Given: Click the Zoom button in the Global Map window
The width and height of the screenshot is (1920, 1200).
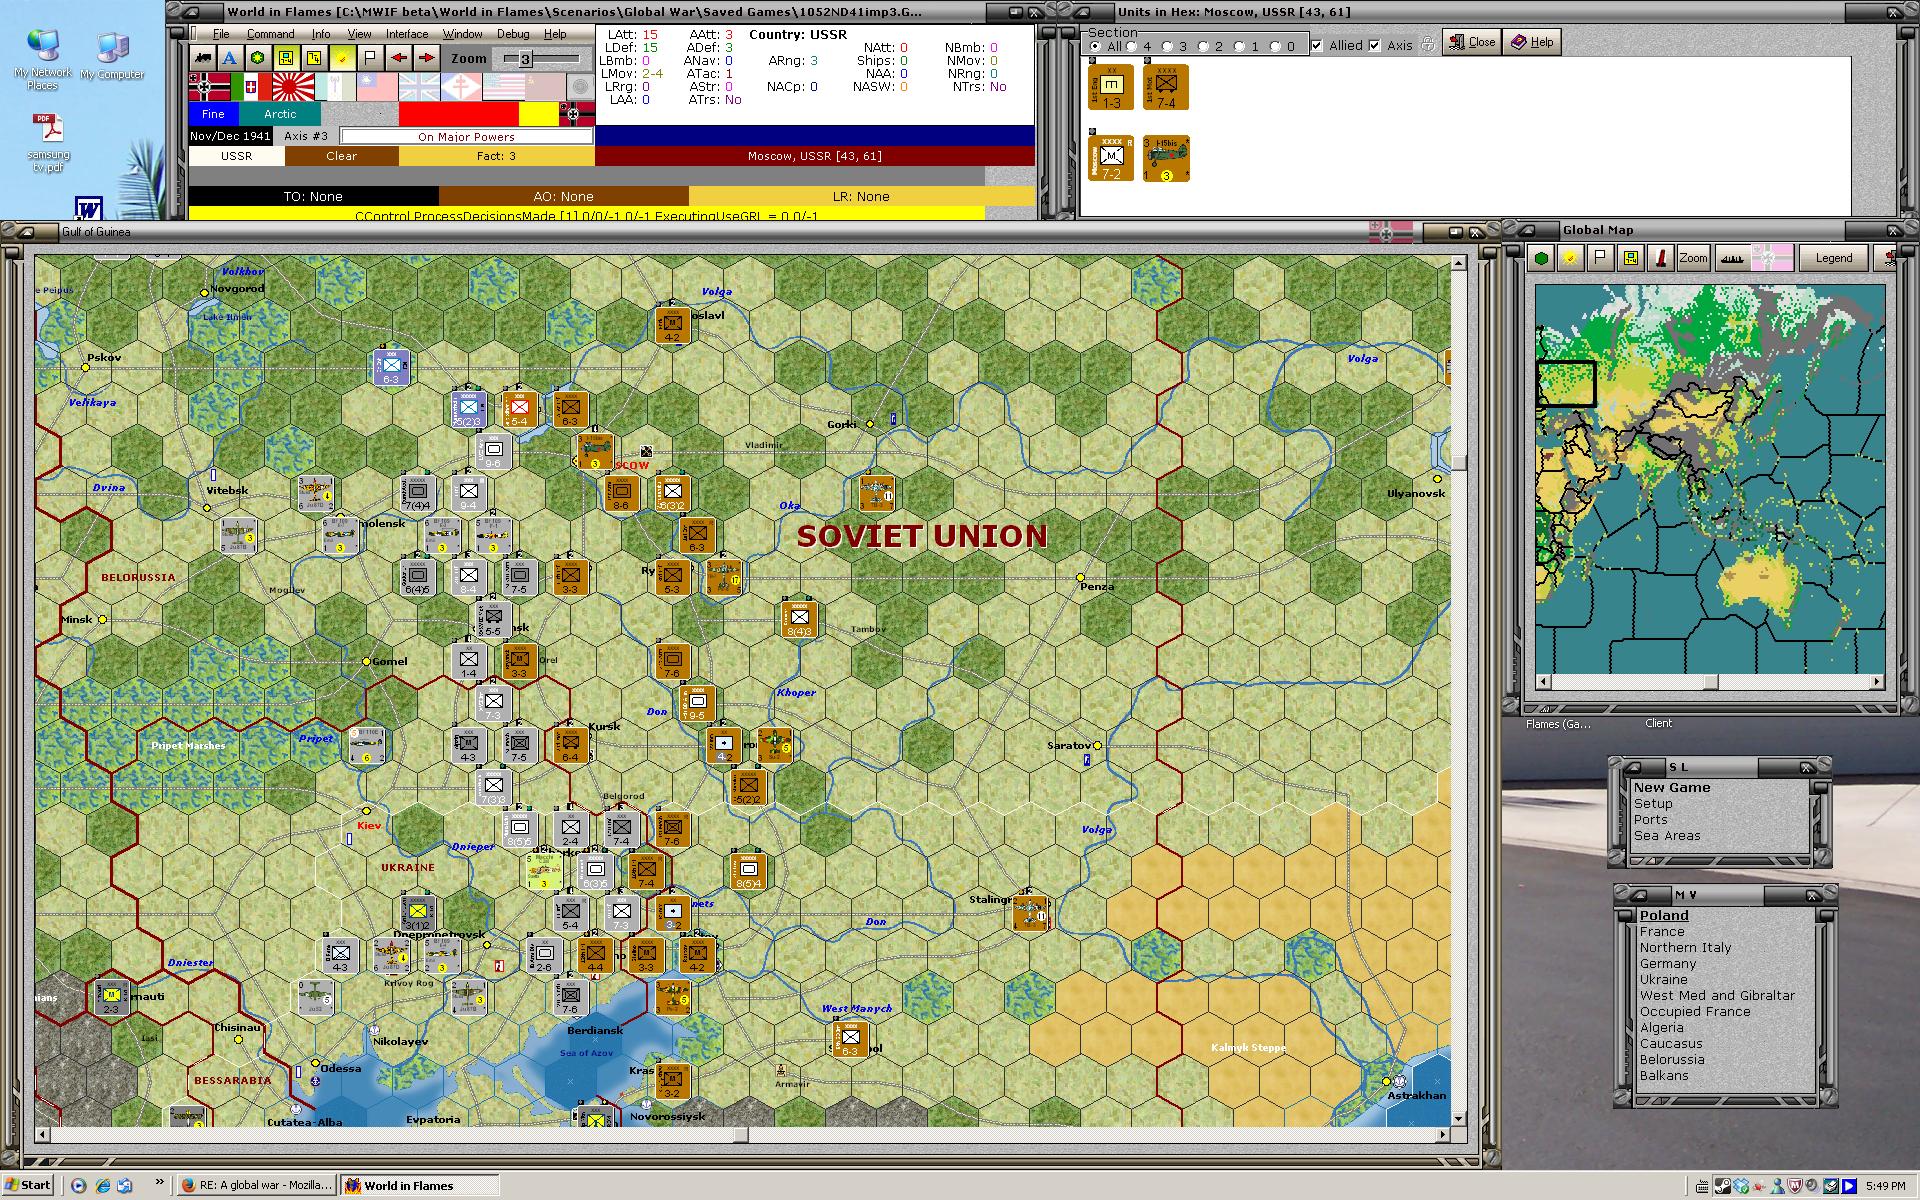Looking at the screenshot, I should [1693, 258].
